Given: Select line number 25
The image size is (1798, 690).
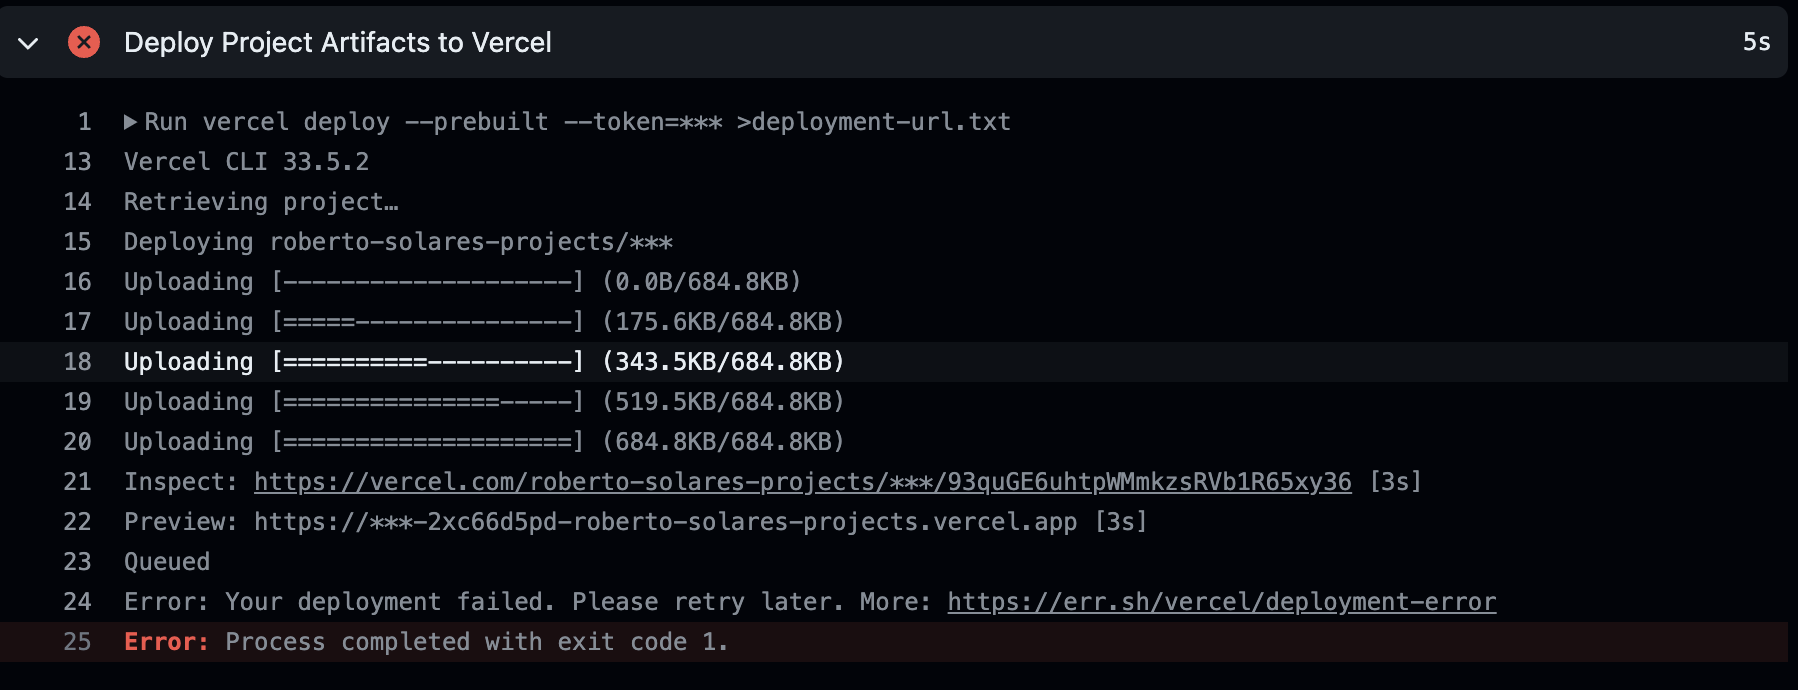Looking at the screenshot, I should (77, 642).
